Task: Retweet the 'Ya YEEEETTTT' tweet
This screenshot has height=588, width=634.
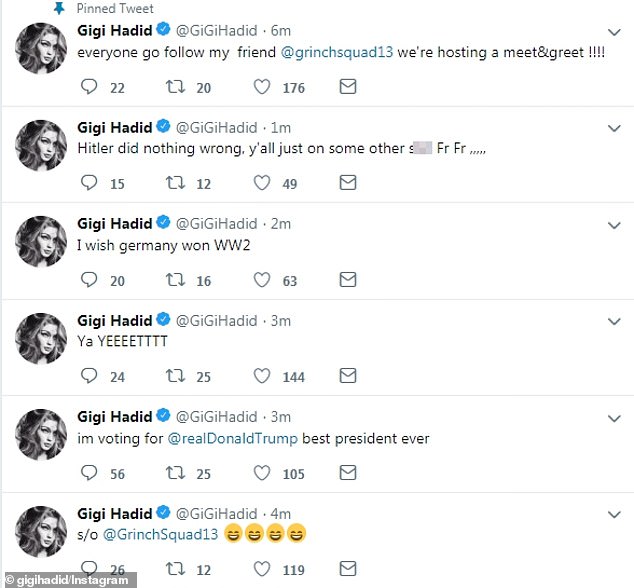Action: pos(175,376)
